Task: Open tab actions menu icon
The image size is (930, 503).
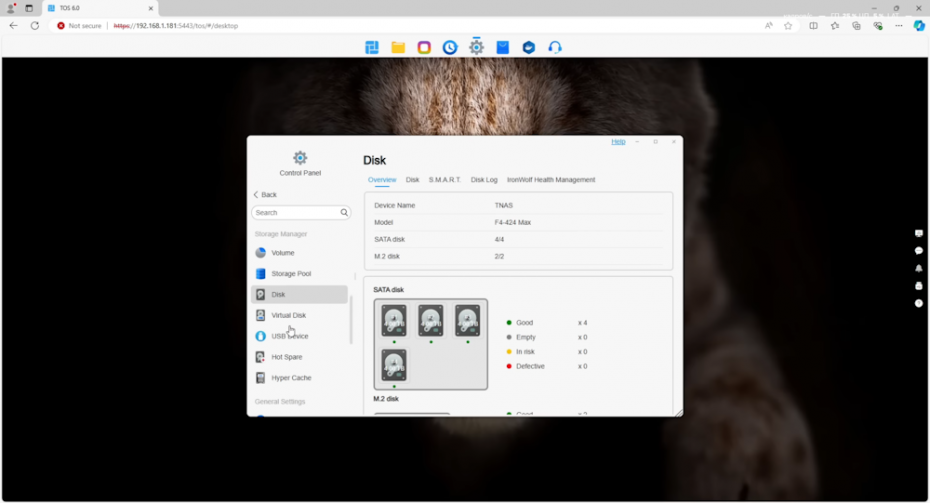Action: coord(29,8)
